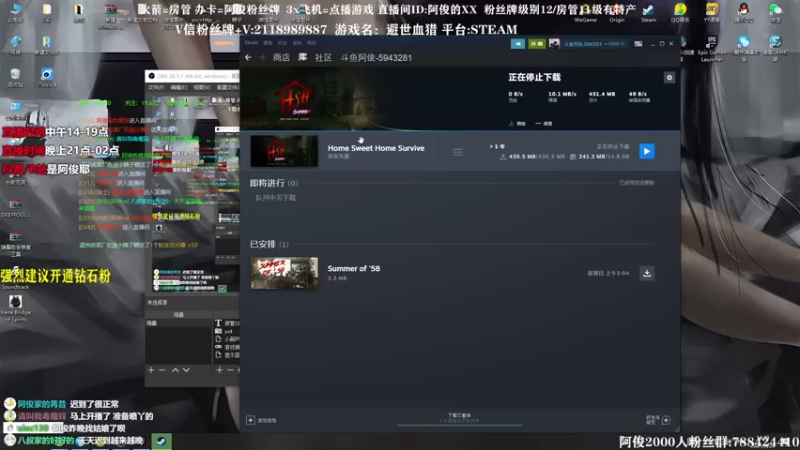Screen dimensions: 800x450
Task: Click the 已安排 scheduled heading
Action: pyautogui.click(x=263, y=244)
